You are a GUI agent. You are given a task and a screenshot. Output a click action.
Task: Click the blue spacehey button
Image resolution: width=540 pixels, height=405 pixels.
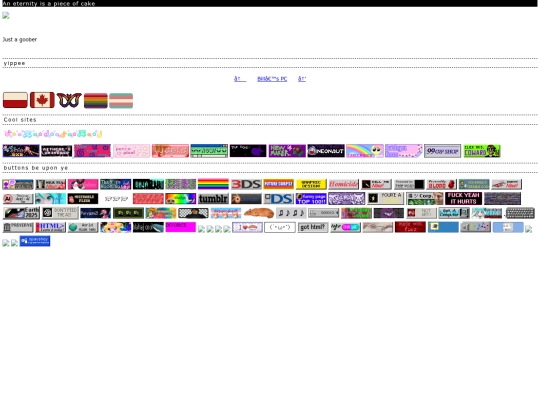coord(35,241)
